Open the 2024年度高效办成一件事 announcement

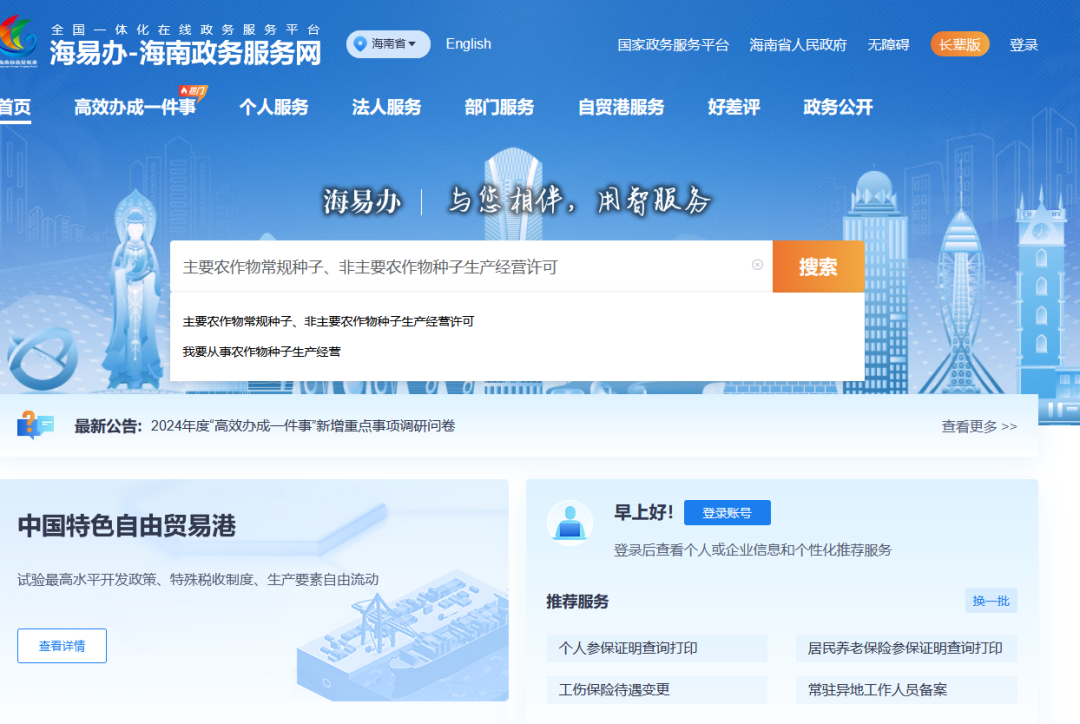pos(303,426)
